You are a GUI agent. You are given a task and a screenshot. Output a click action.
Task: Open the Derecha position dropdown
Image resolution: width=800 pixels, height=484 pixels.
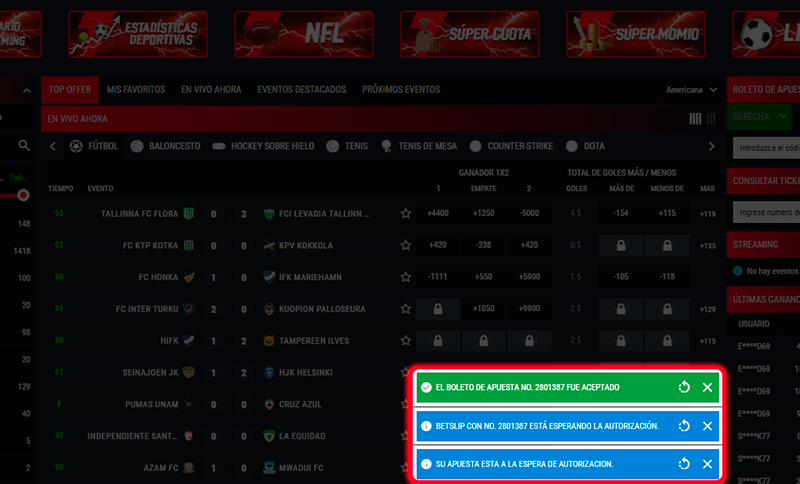coord(759,117)
